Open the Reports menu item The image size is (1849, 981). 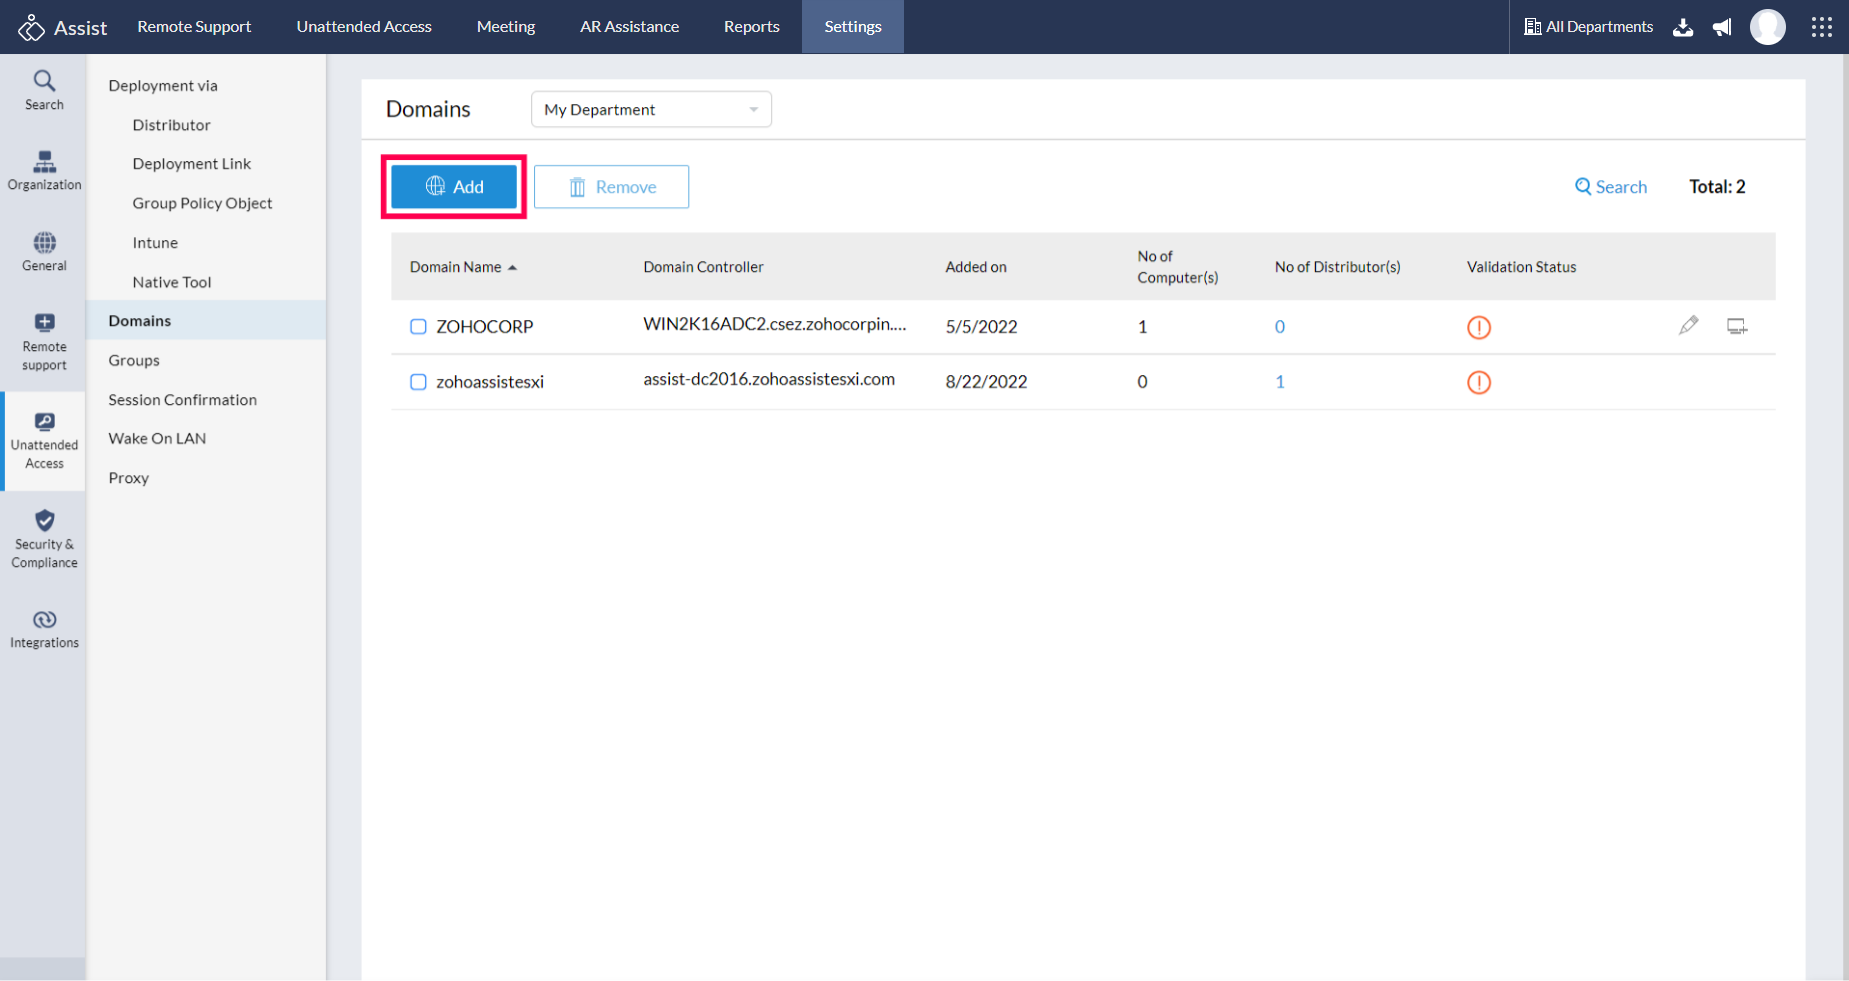[x=751, y=27]
